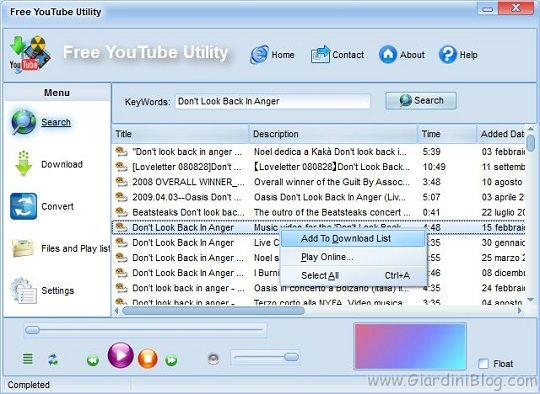Sort by the Title column header
The image size is (540, 394).
point(180,134)
